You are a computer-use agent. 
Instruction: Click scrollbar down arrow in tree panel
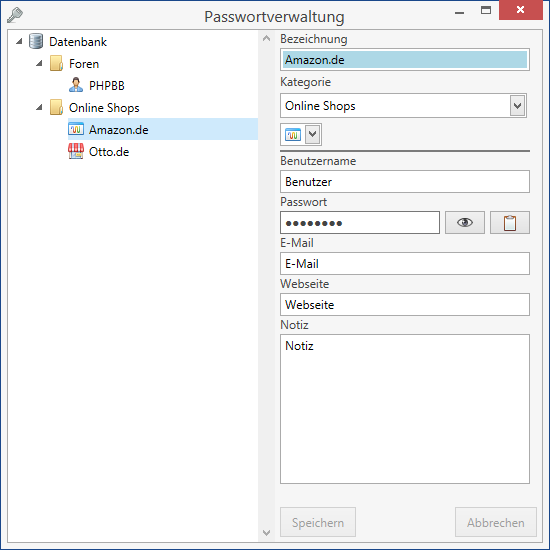tap(267, 533)
